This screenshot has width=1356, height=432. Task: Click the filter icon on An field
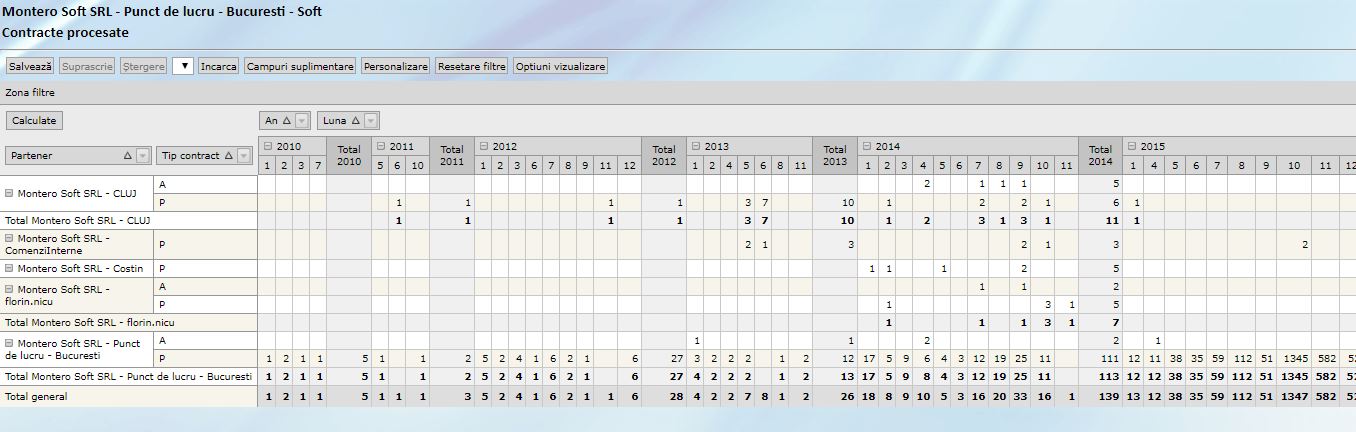click(302, 120)
